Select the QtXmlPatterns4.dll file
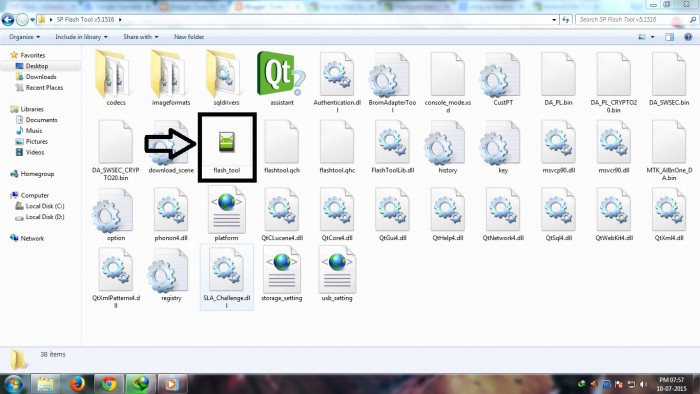Viewport: 700px width, 394px height. (x=116, y=278)
